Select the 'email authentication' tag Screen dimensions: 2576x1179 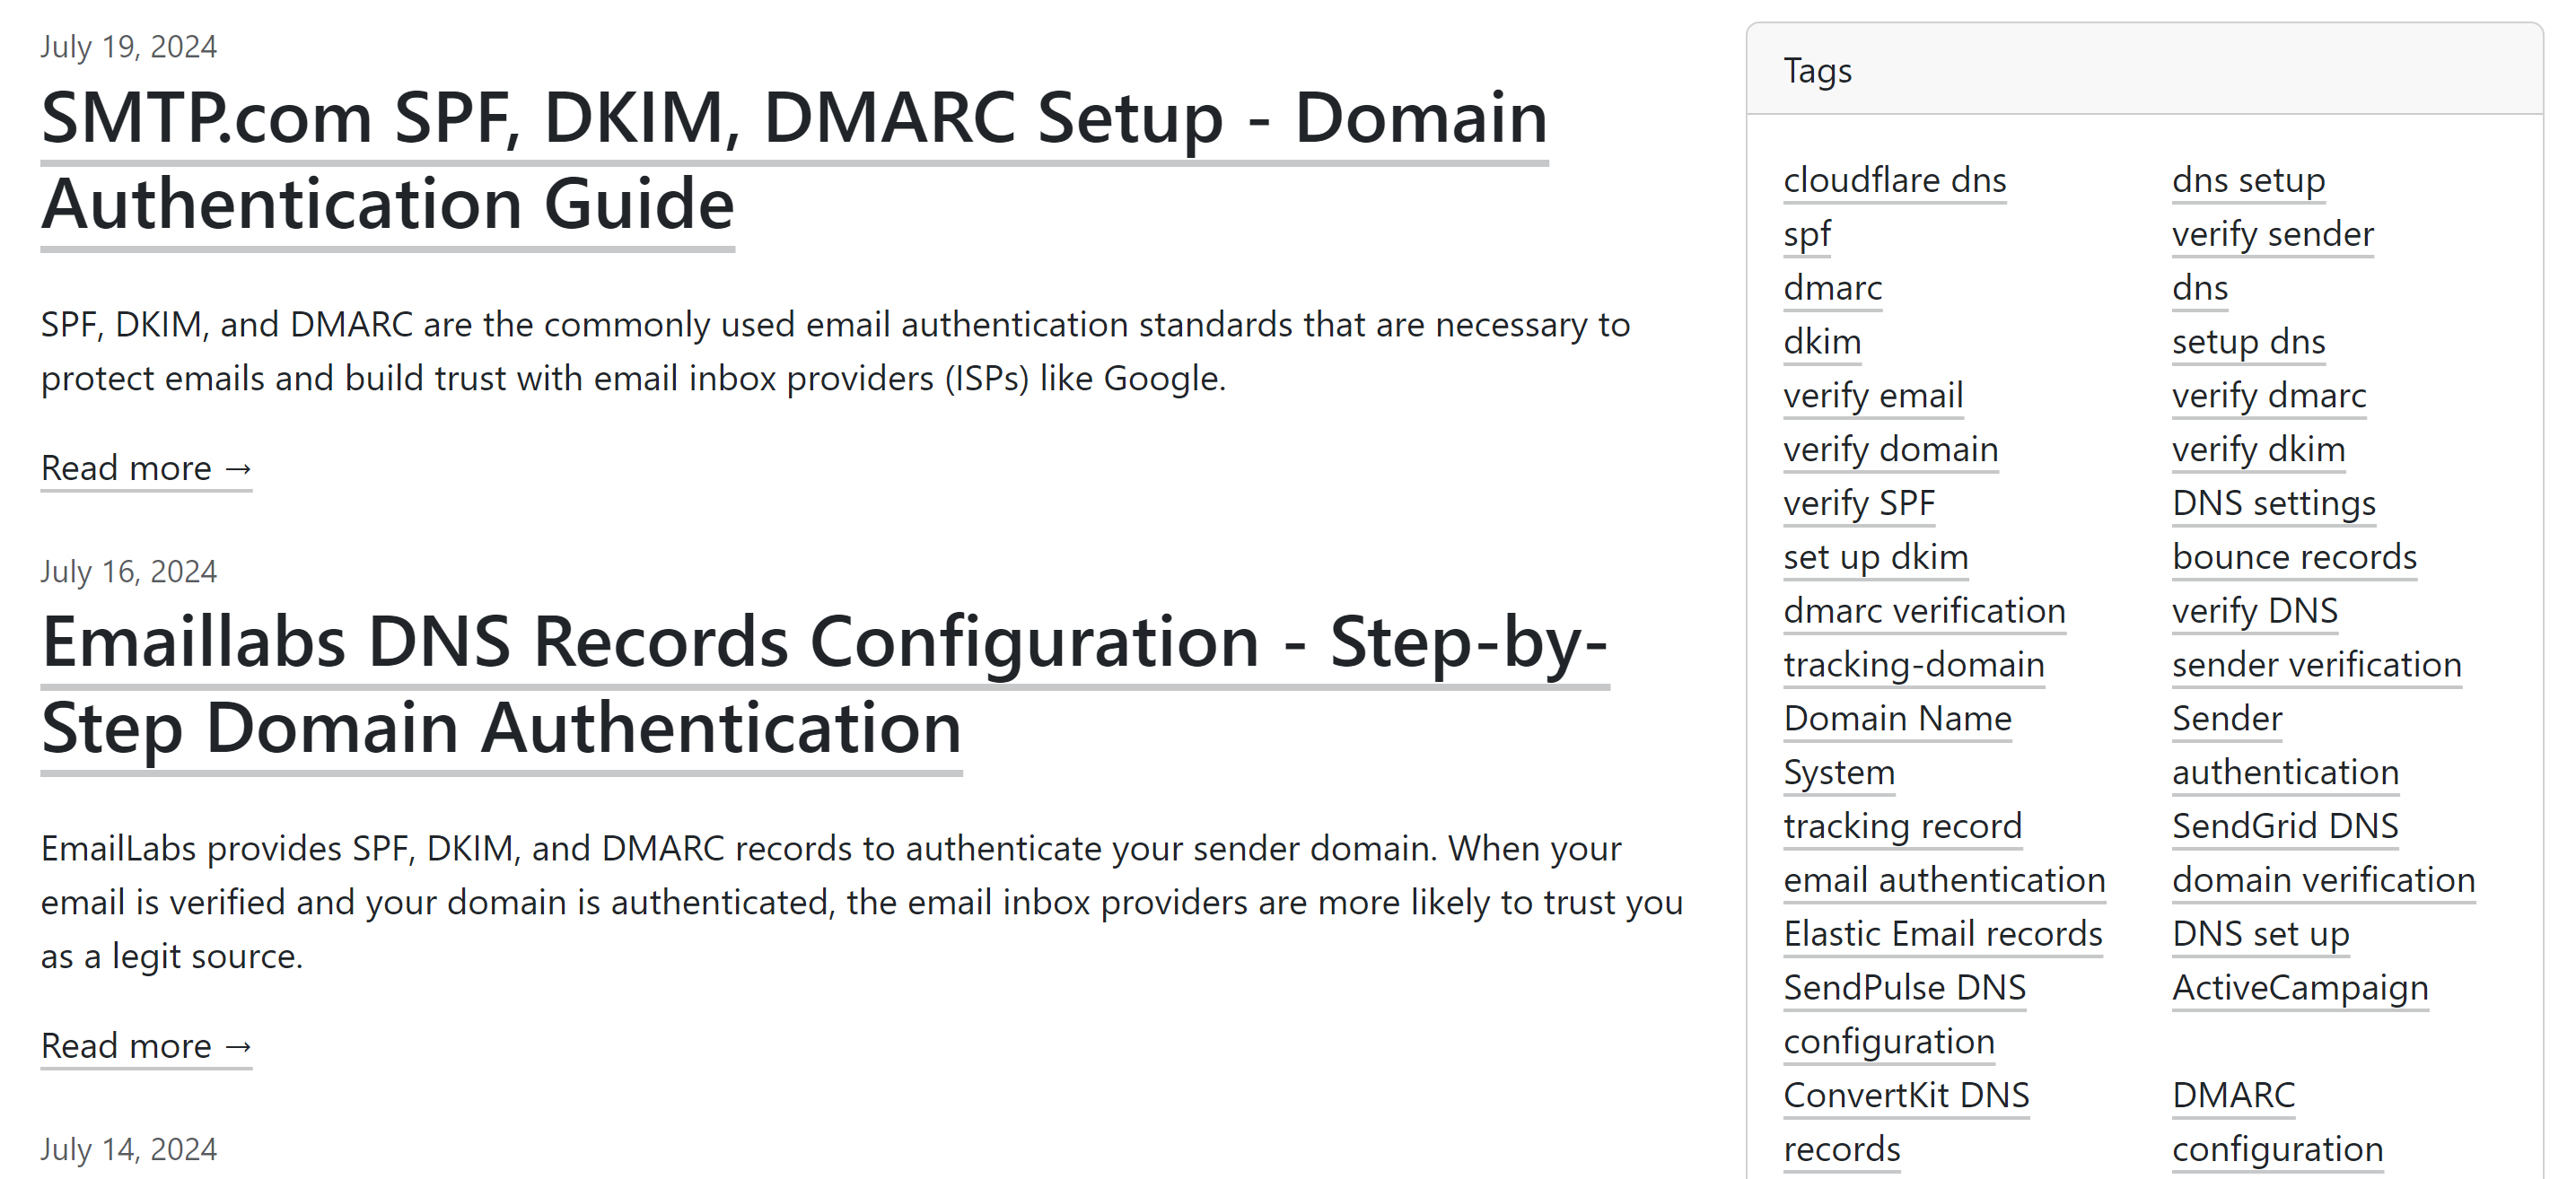click(x=1944, y=881)
